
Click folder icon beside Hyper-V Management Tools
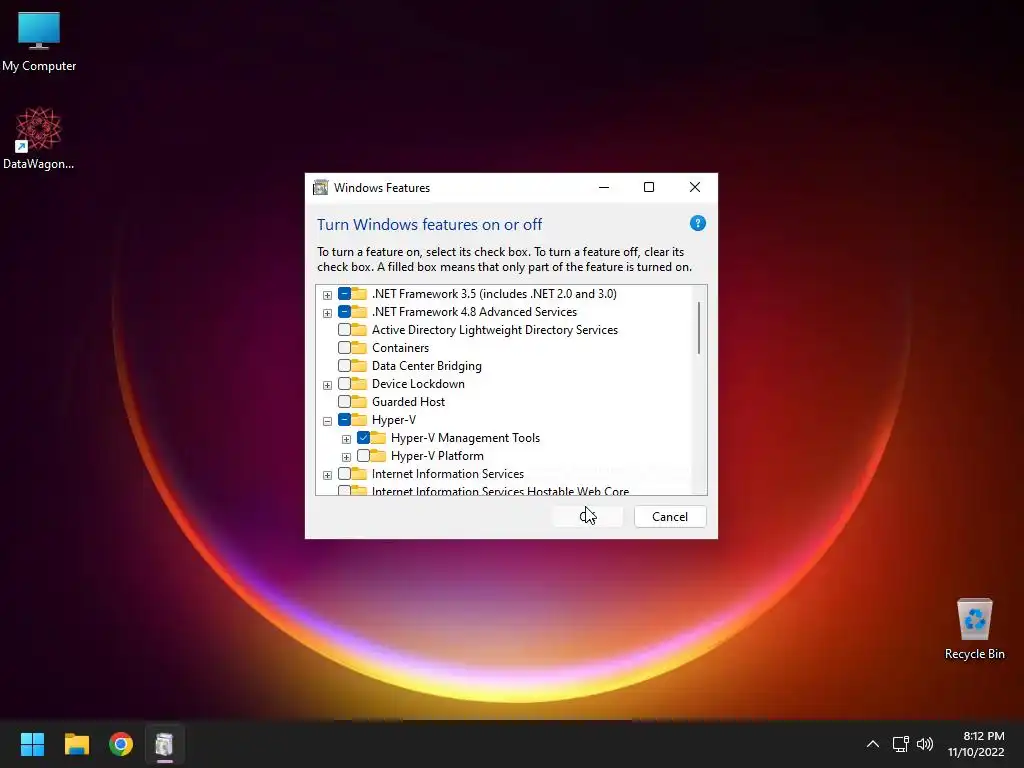tap(377, 438)
